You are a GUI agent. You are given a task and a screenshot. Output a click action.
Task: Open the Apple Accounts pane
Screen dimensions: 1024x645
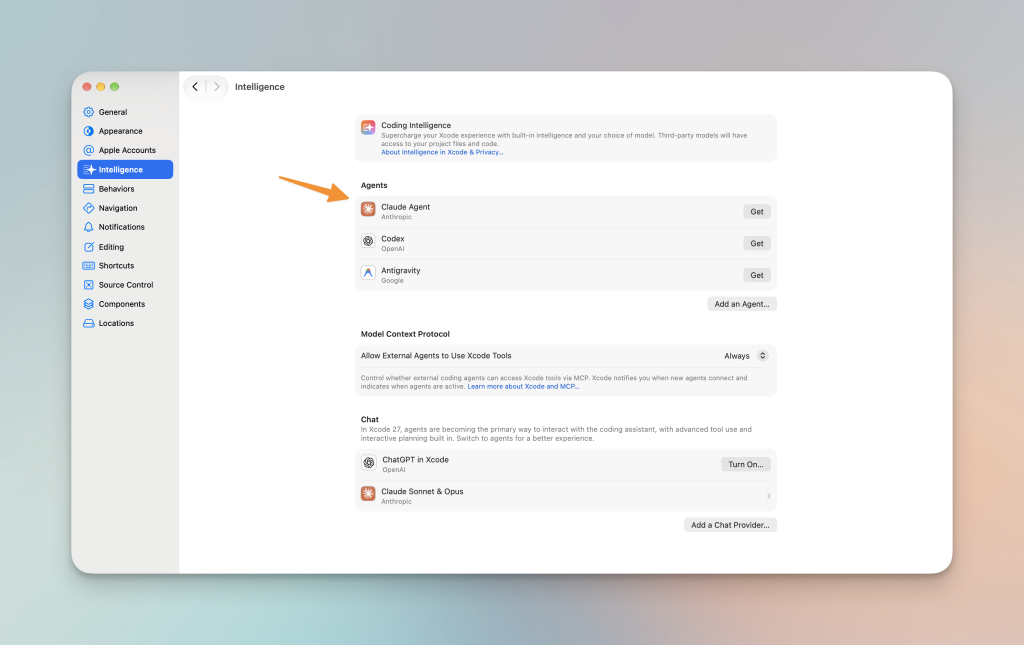click(125, 150)
